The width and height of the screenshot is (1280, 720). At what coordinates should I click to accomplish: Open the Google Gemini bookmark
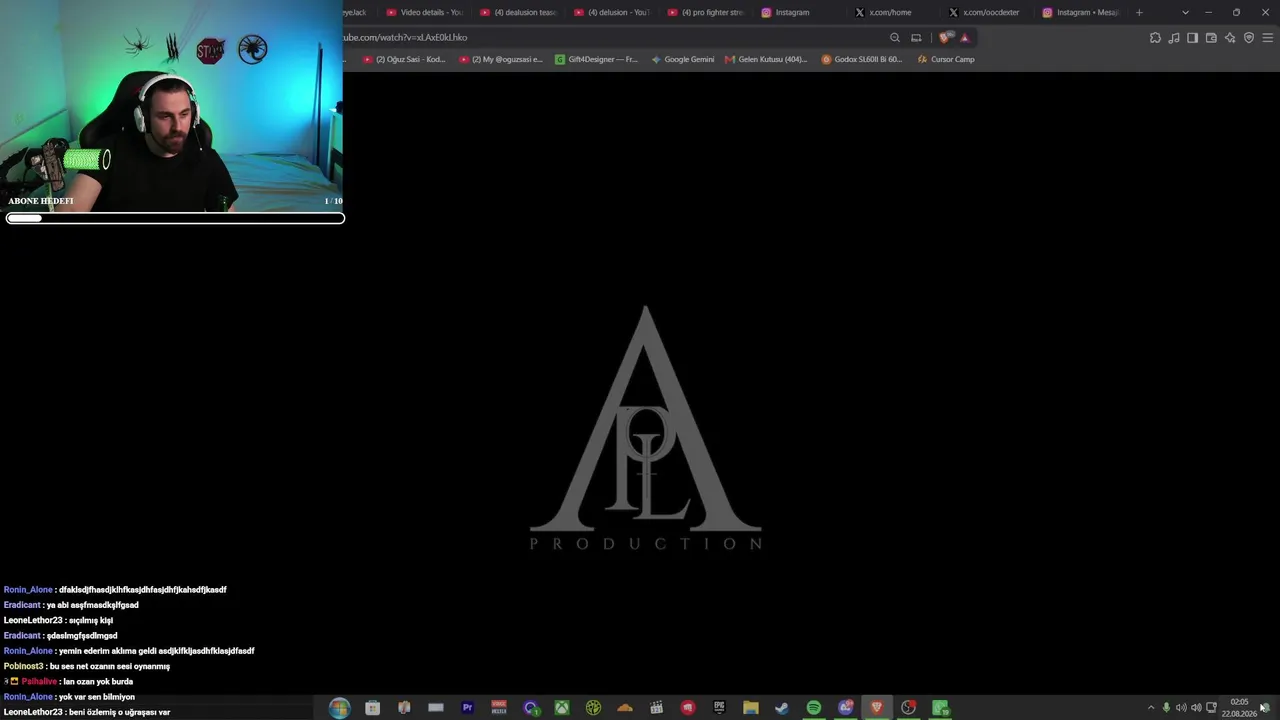(x=683, y=59)
